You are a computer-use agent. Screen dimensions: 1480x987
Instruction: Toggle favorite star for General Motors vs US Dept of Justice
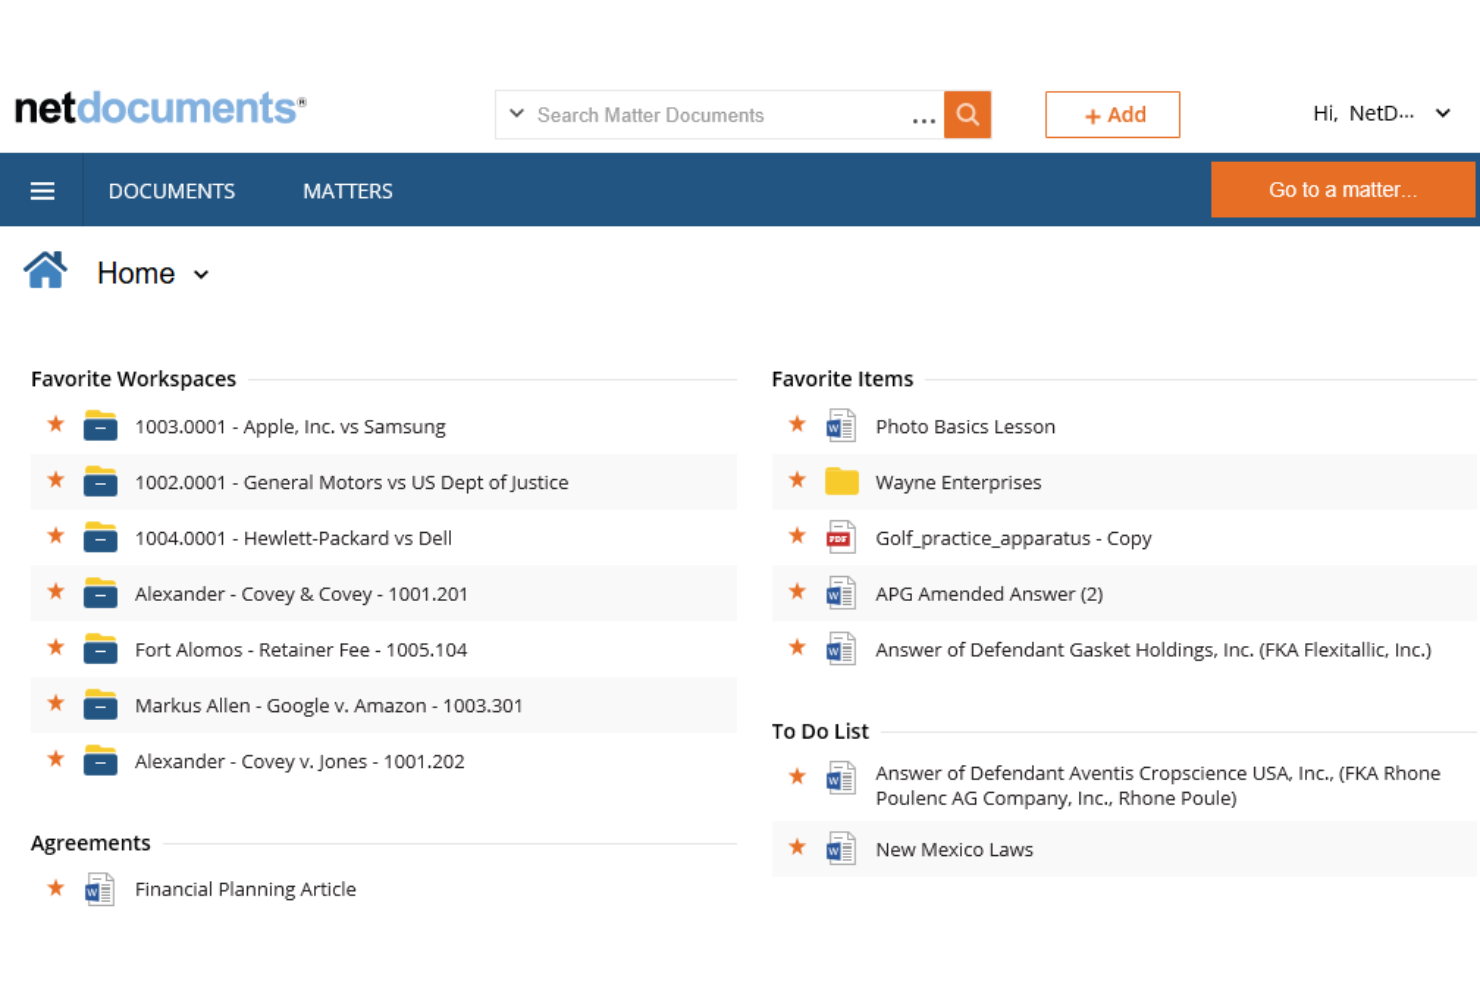click(x=56, y=480)
